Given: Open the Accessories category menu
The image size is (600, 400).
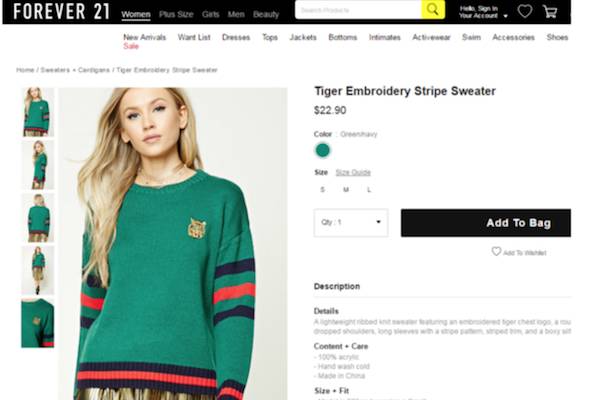Looking at the screenshot, I should pyautogui.click(x=513, y=37).
